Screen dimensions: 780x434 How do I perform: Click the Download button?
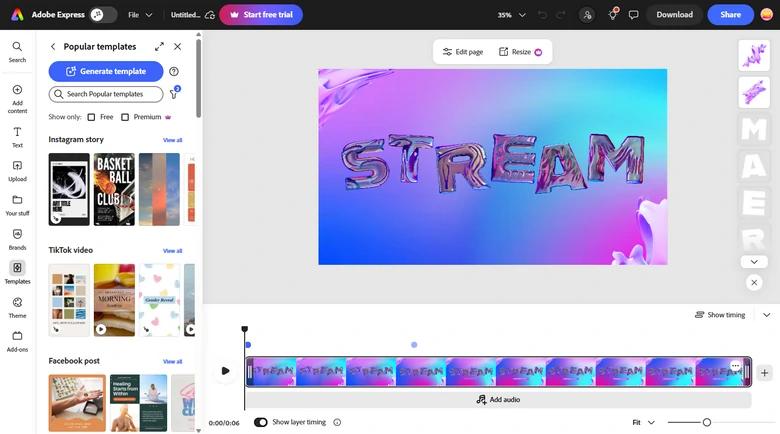[x=674, y=15]
